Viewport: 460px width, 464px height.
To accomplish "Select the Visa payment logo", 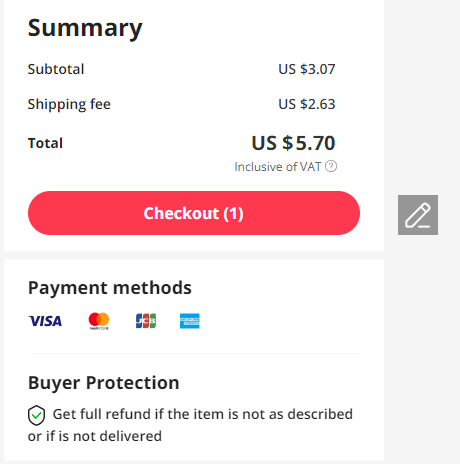I will (45, 321).
